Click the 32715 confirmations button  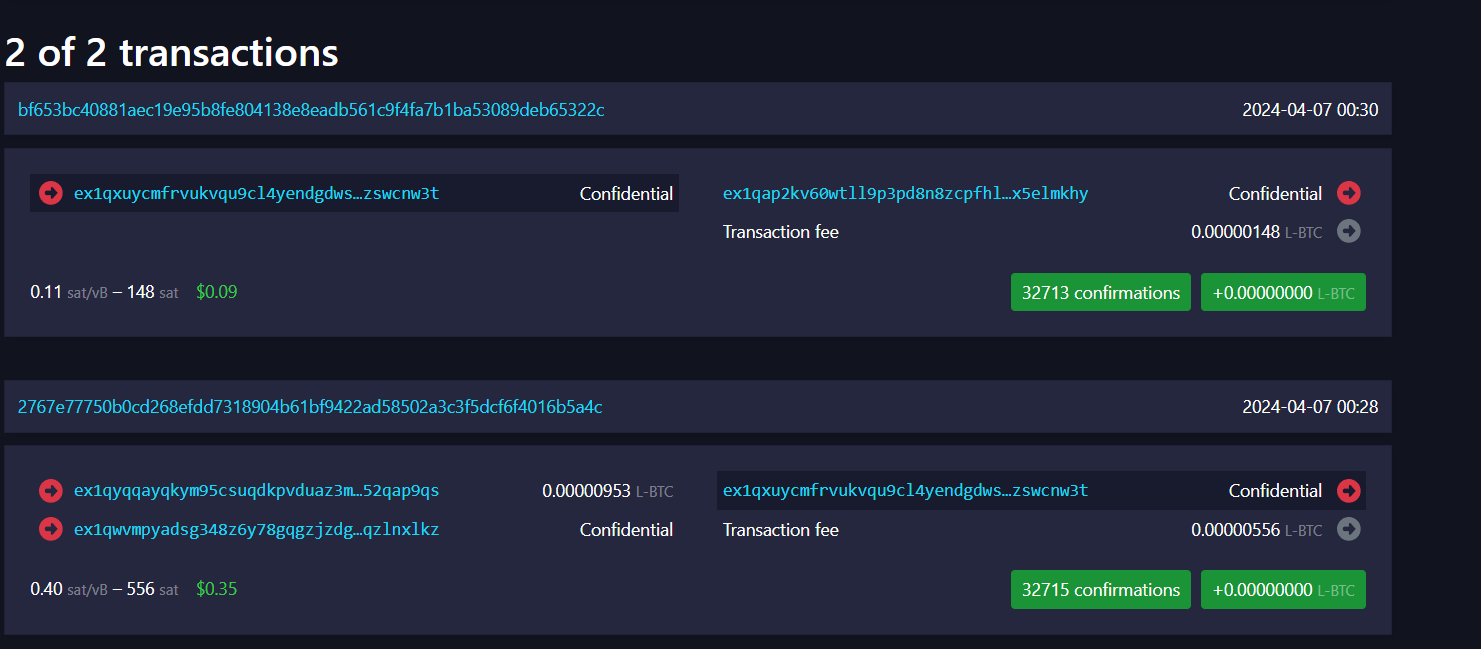[x=1100, y=590]
